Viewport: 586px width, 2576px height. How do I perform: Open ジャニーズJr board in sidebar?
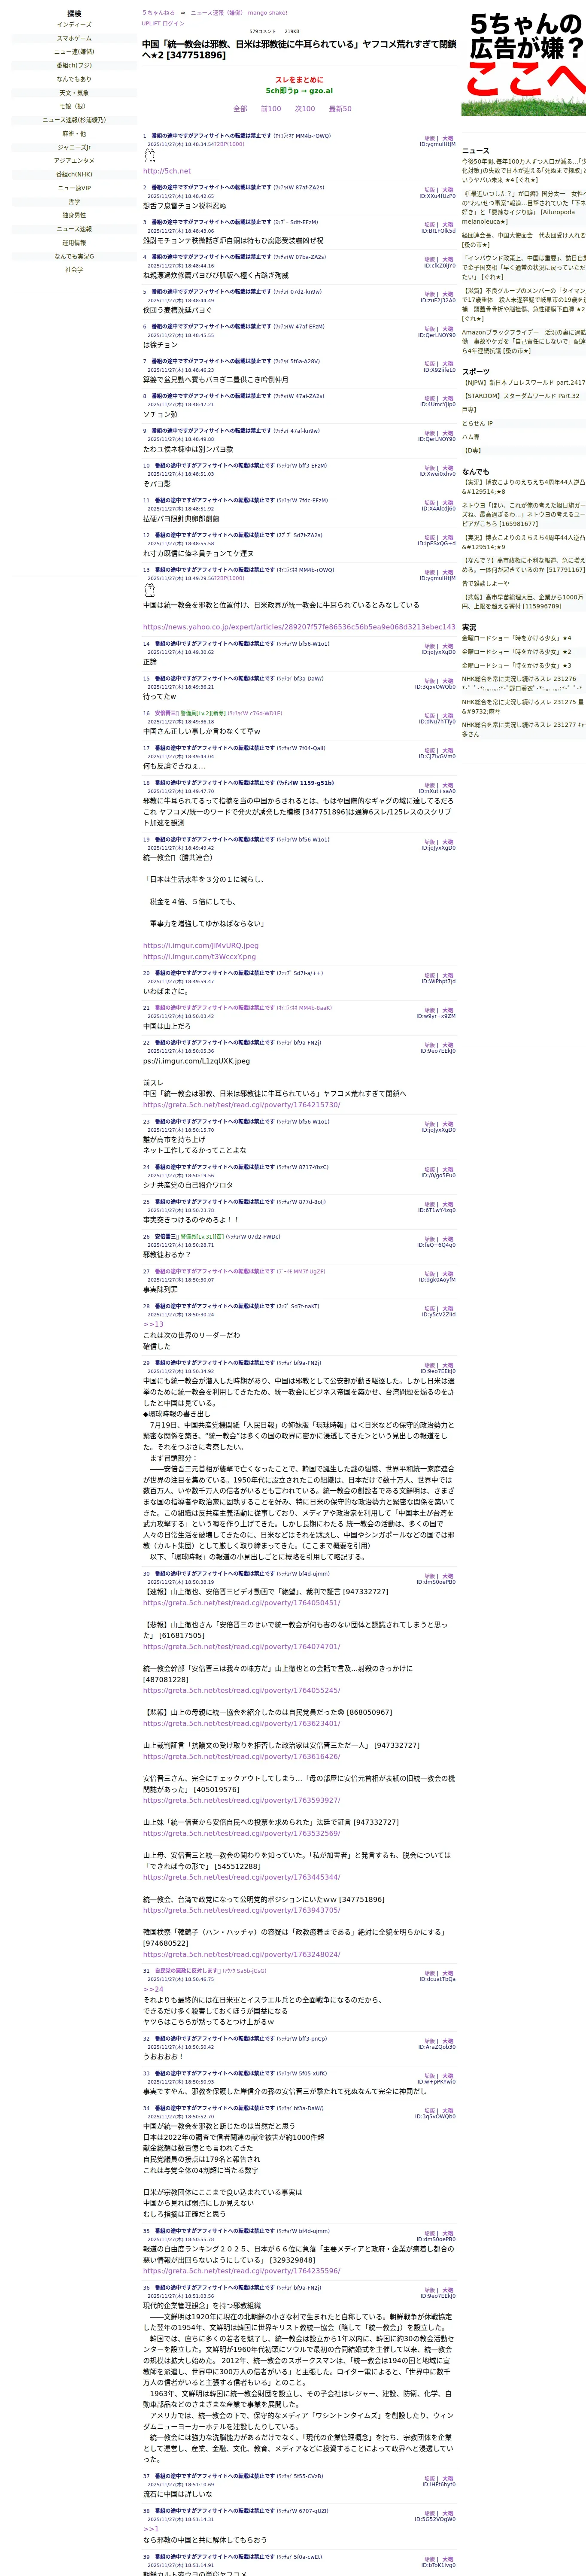pos(74,147)
